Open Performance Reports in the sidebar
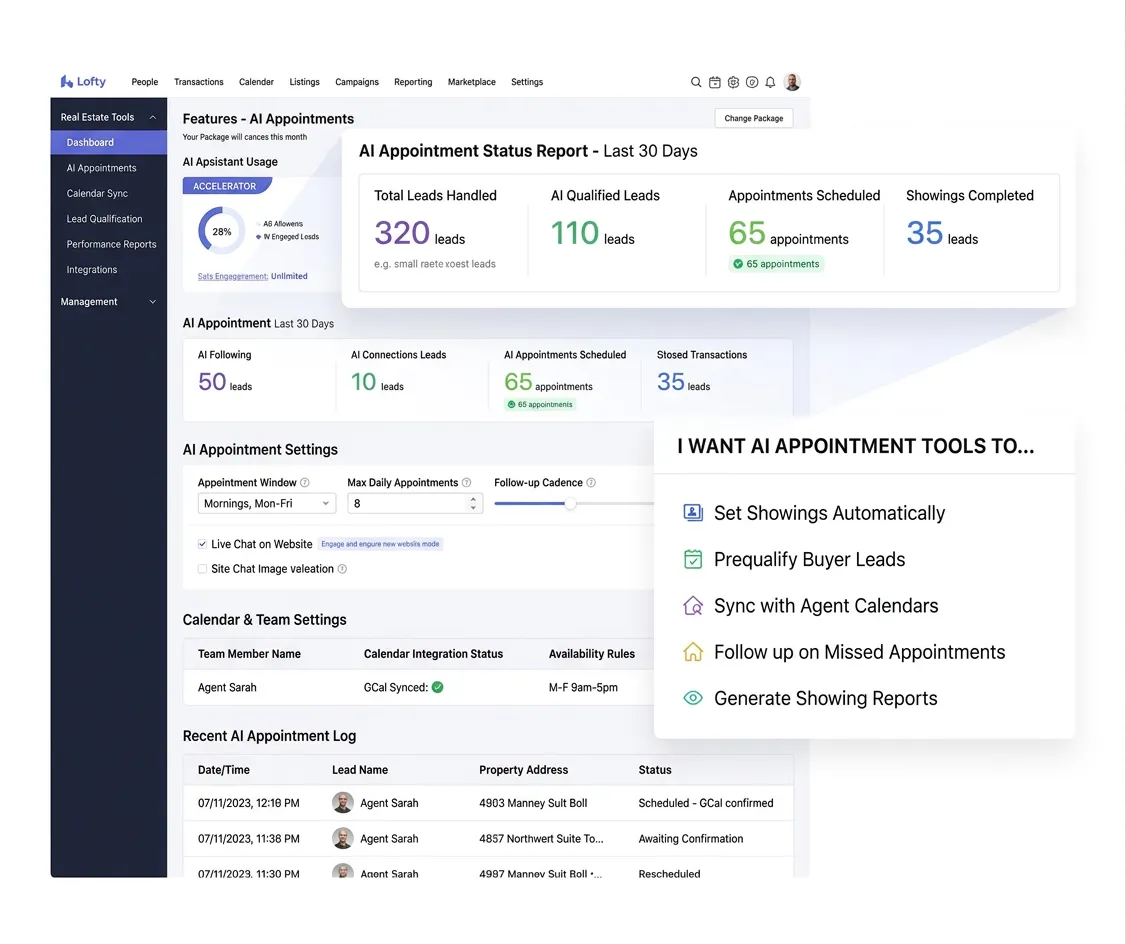 click(x=111, y=244)
